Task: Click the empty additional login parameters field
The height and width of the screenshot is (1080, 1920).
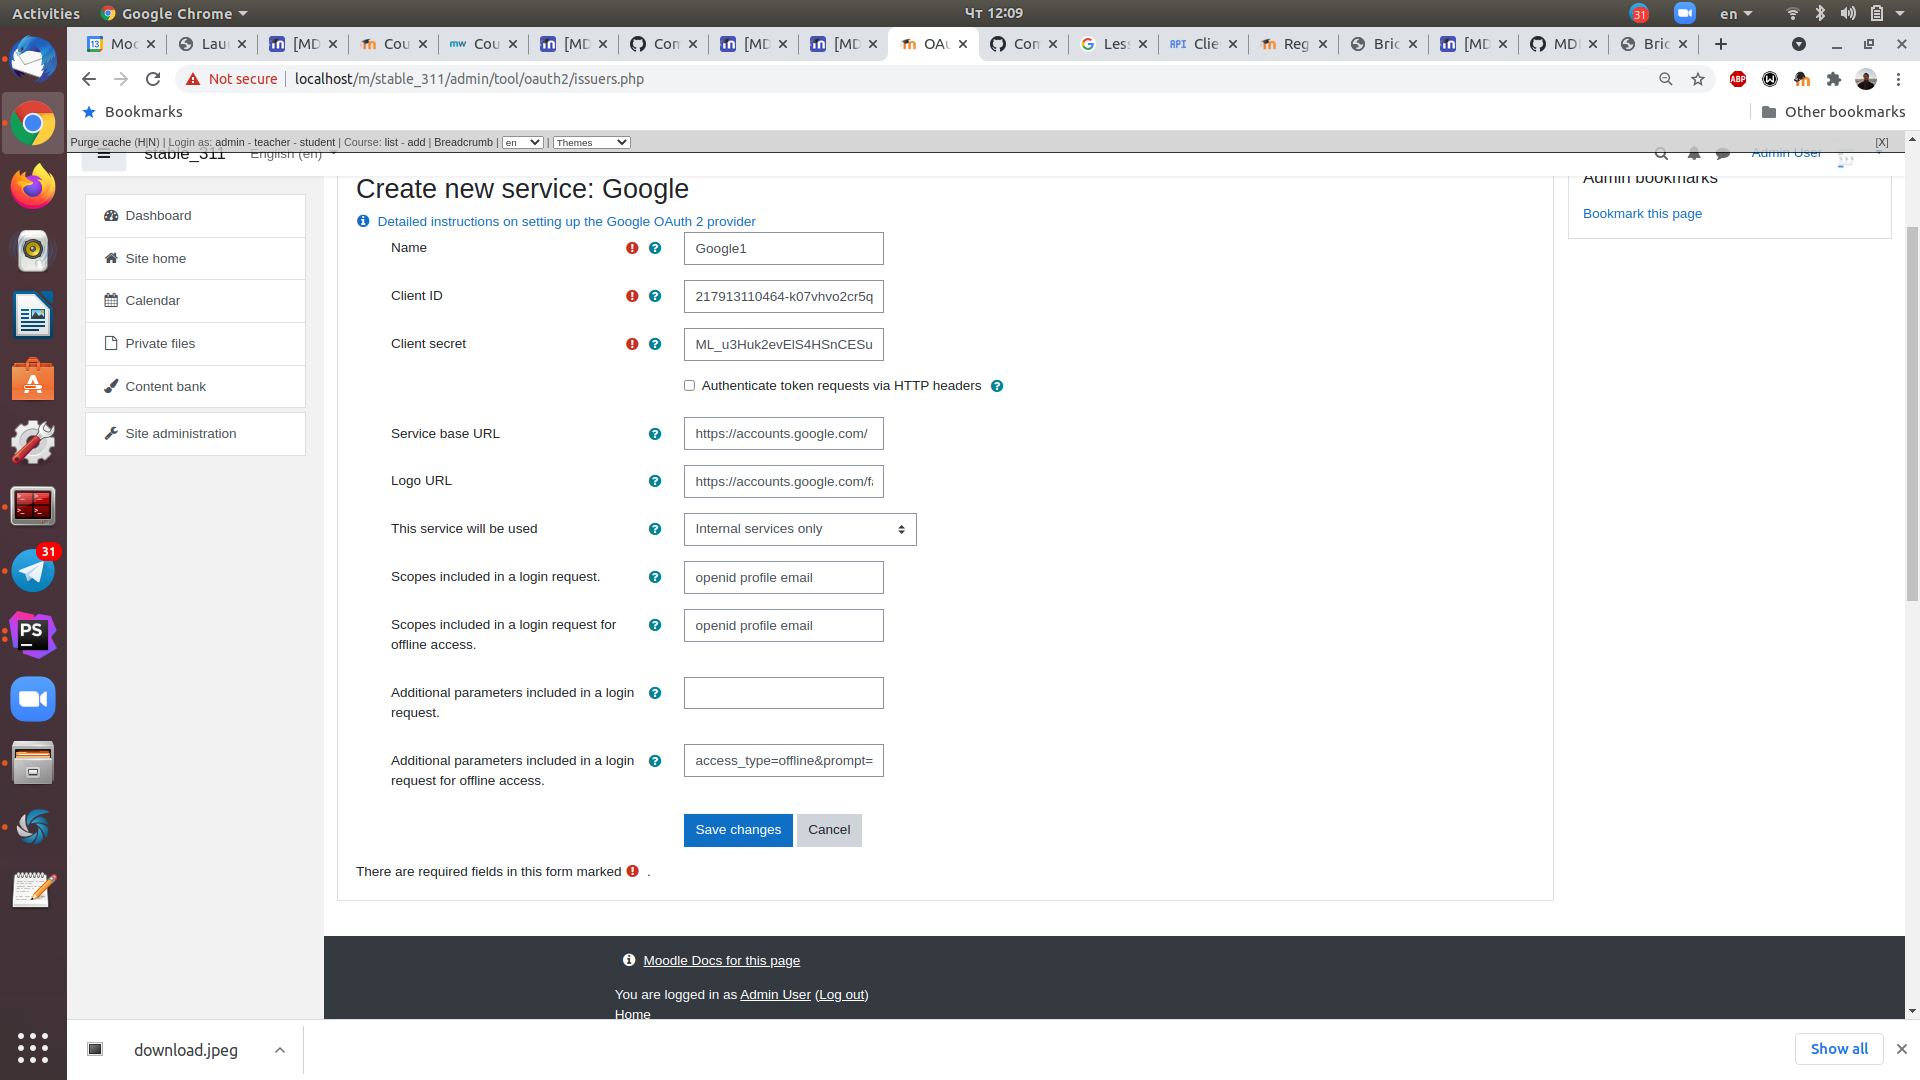Action: tap(783, 693)
